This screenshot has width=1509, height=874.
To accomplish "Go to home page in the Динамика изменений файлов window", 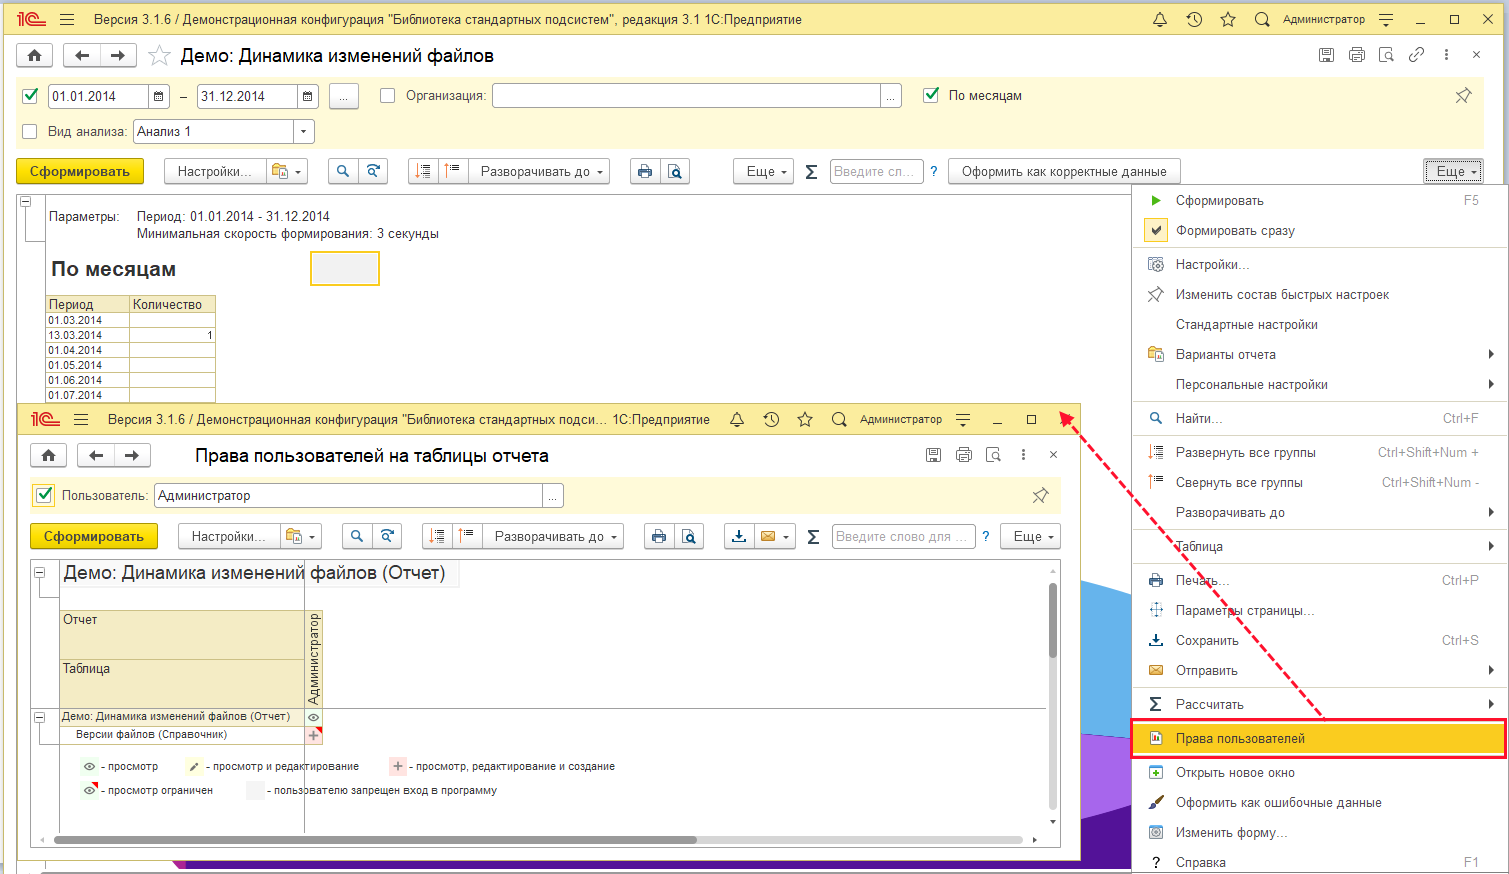I will [x=34, y=56].
